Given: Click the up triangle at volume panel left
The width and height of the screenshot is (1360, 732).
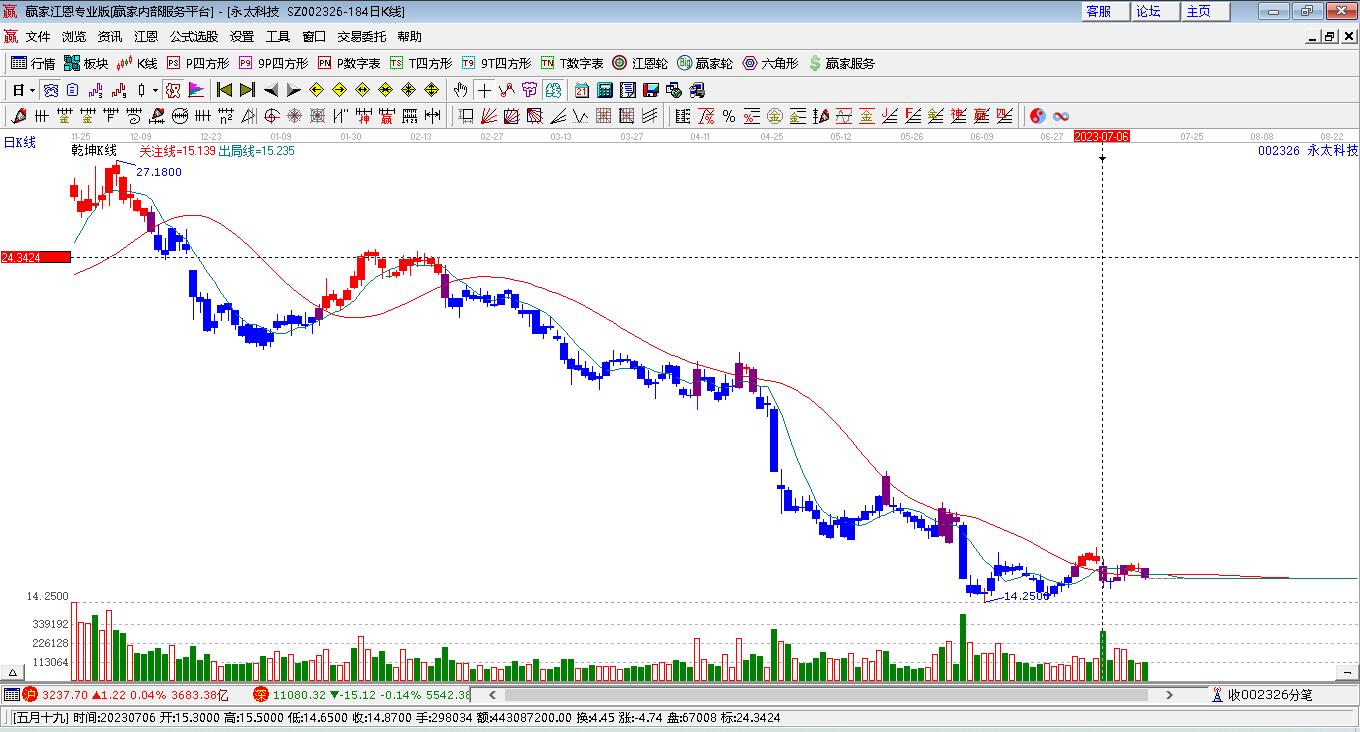Looking at the screenshot, I should point(14,672).
